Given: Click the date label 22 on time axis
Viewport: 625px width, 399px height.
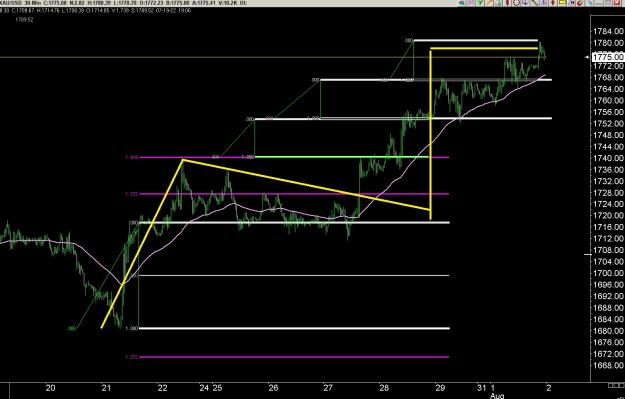Looking at the screenshot, I should click(162, 388).
